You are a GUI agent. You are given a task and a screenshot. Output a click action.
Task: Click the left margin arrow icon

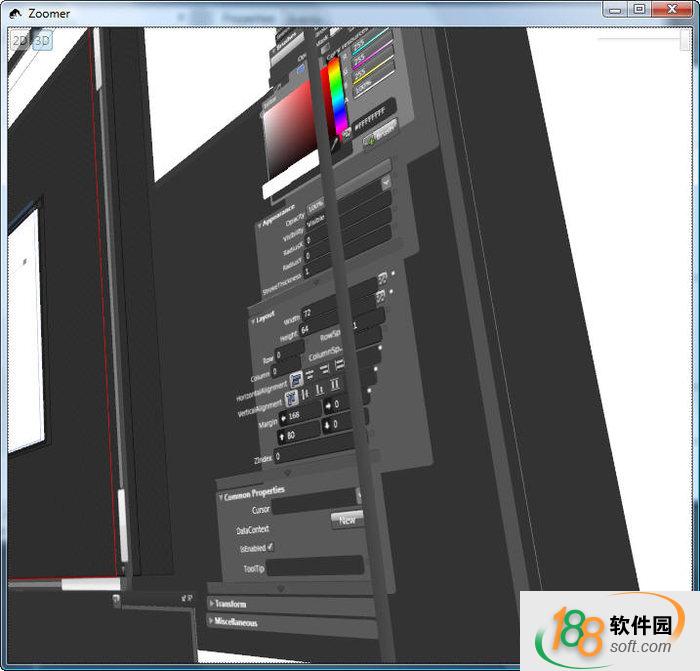(283, 416)
